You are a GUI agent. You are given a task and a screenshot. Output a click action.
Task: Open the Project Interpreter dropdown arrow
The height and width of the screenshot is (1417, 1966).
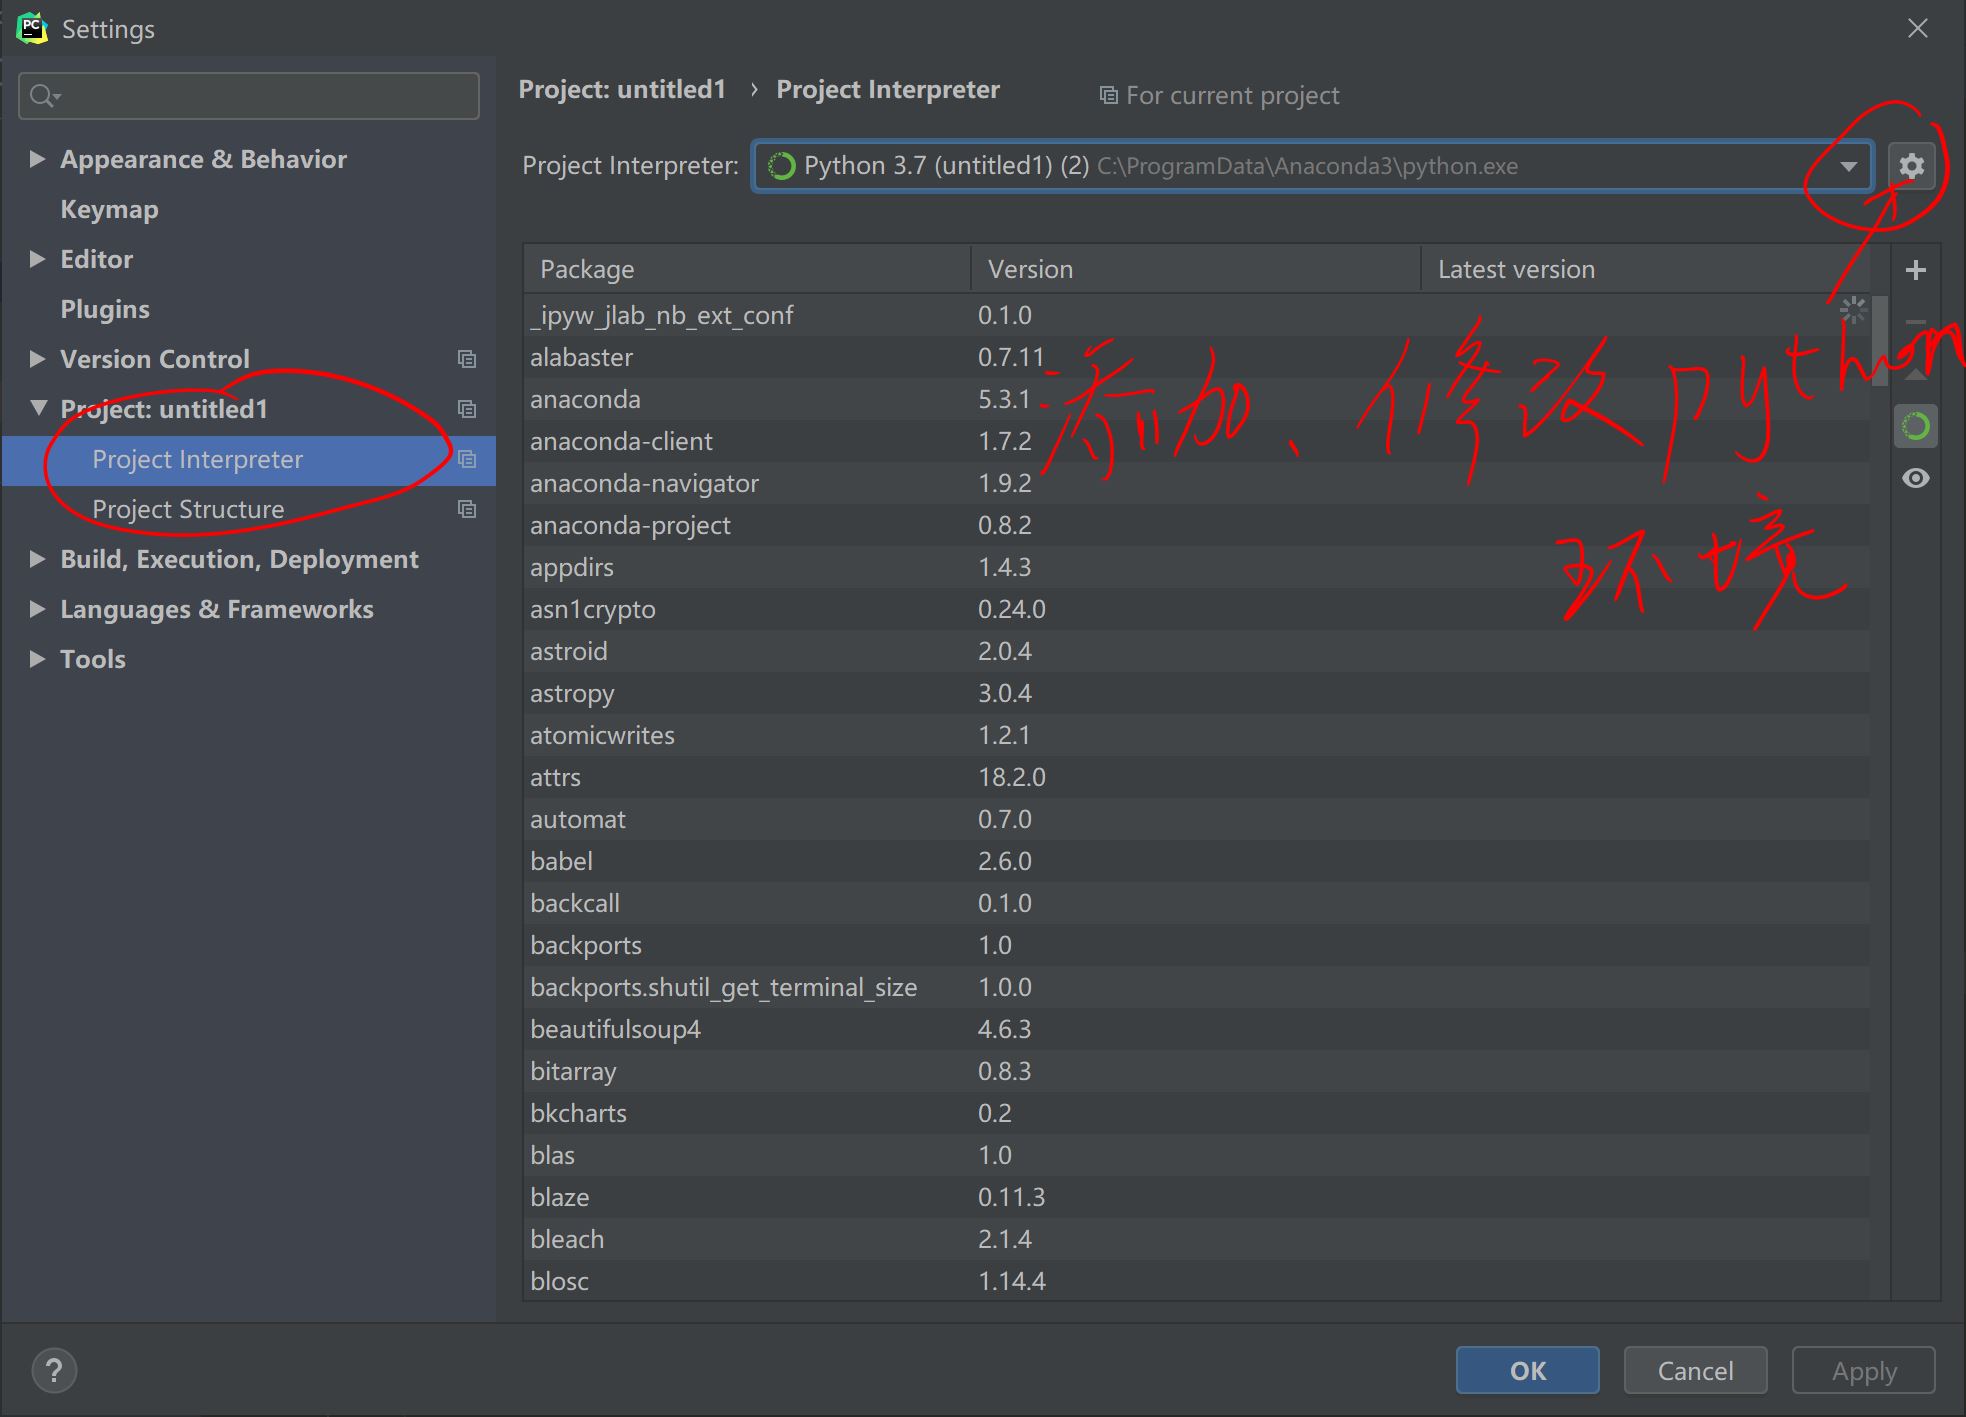[1848, 166]
